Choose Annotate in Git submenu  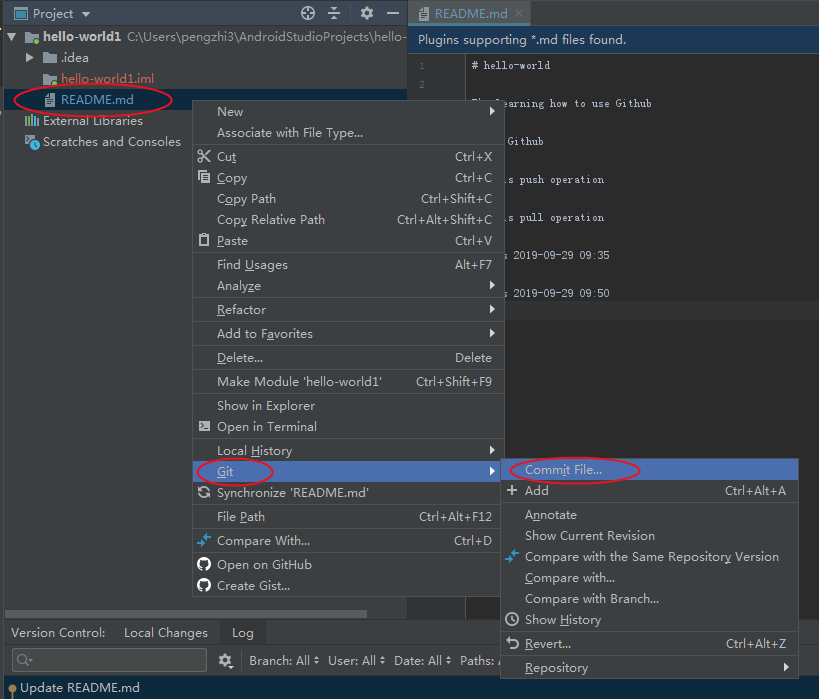(x=649, y=515)
